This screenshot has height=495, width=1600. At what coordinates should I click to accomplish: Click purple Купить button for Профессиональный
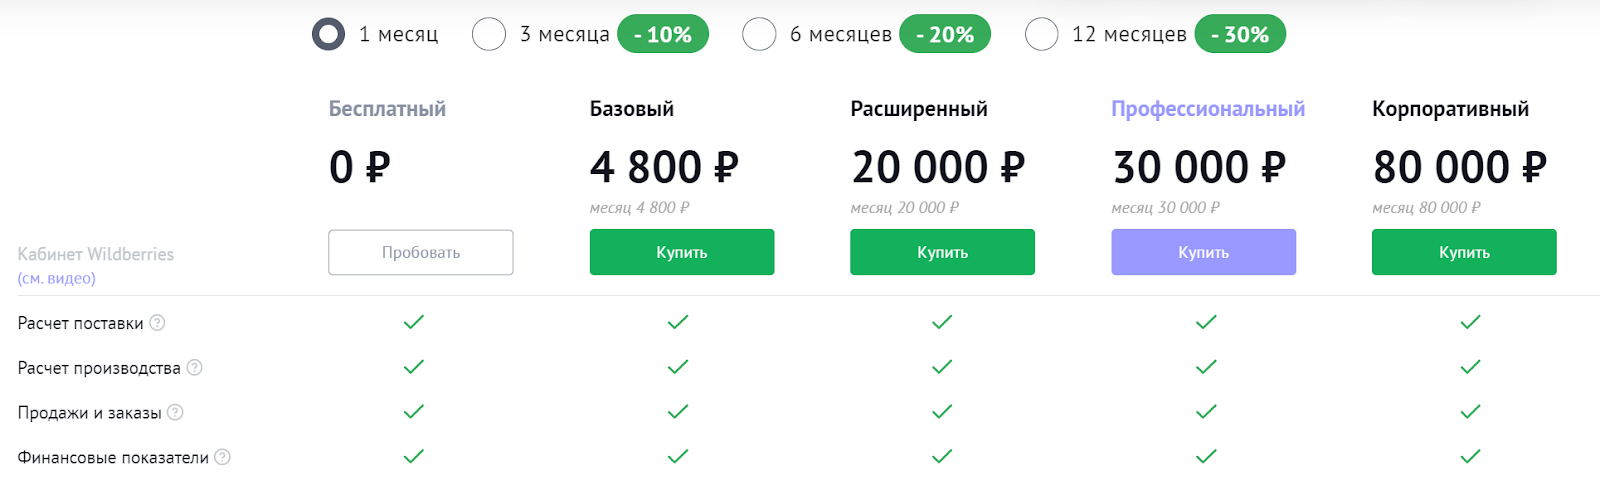click(x=1204, y=252)
